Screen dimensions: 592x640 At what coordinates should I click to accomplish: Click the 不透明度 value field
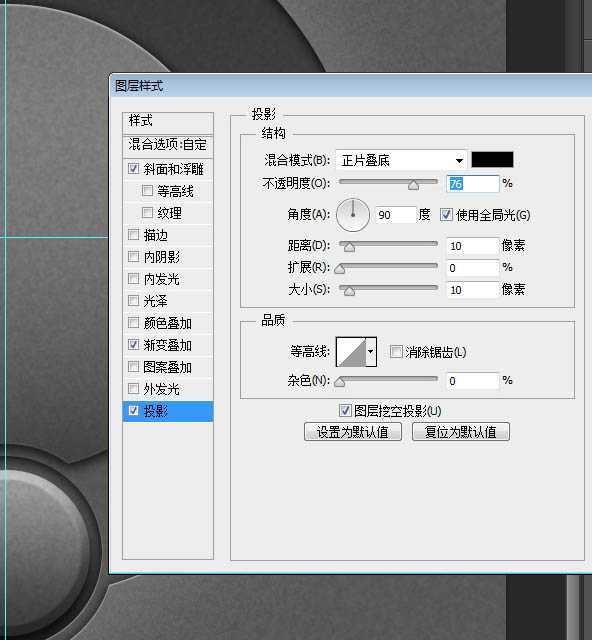473,184
